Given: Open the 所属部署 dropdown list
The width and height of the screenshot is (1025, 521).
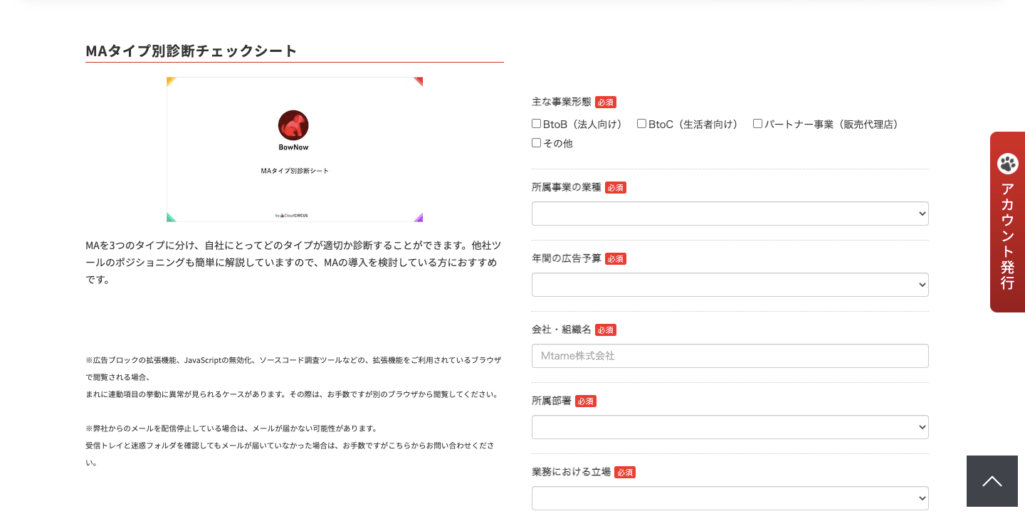Looking at the screenshot, I should click(729, 427).
